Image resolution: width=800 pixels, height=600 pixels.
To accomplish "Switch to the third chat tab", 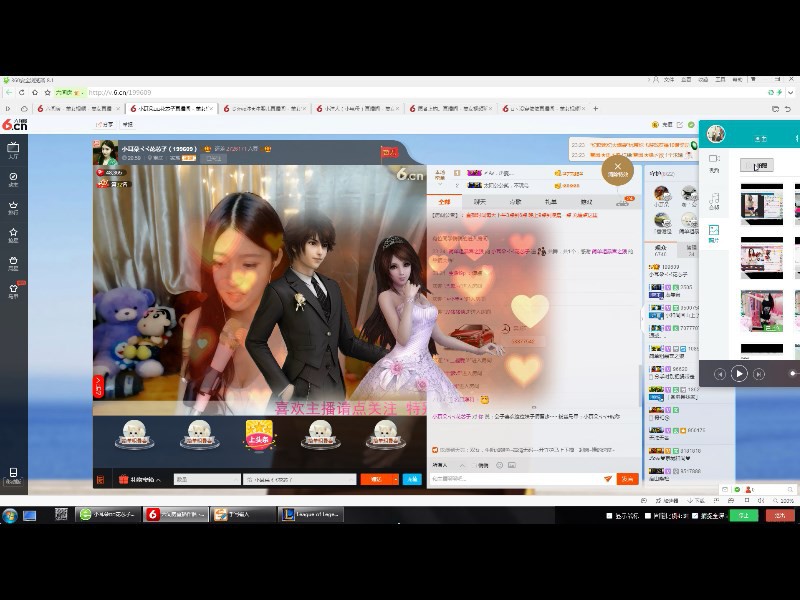I will [x=515, y=202].
